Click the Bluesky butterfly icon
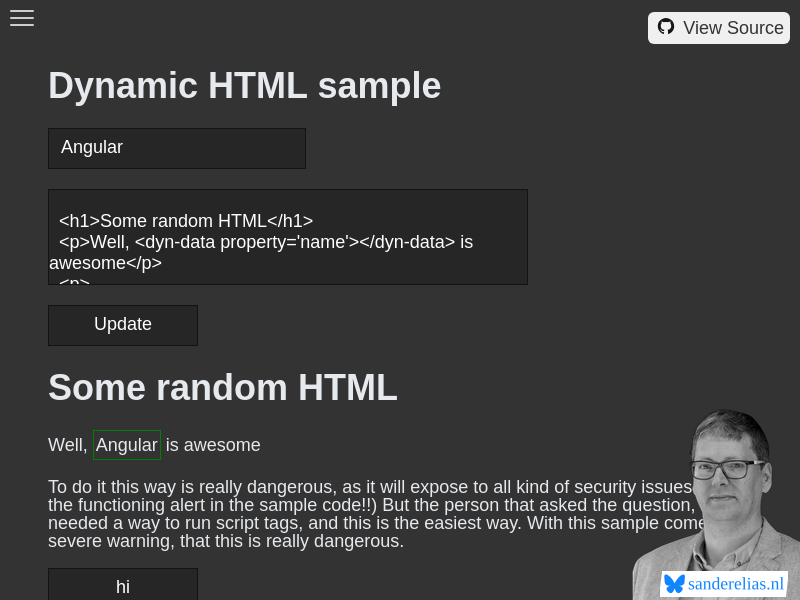The image size is (800, 600). [673, 584]
